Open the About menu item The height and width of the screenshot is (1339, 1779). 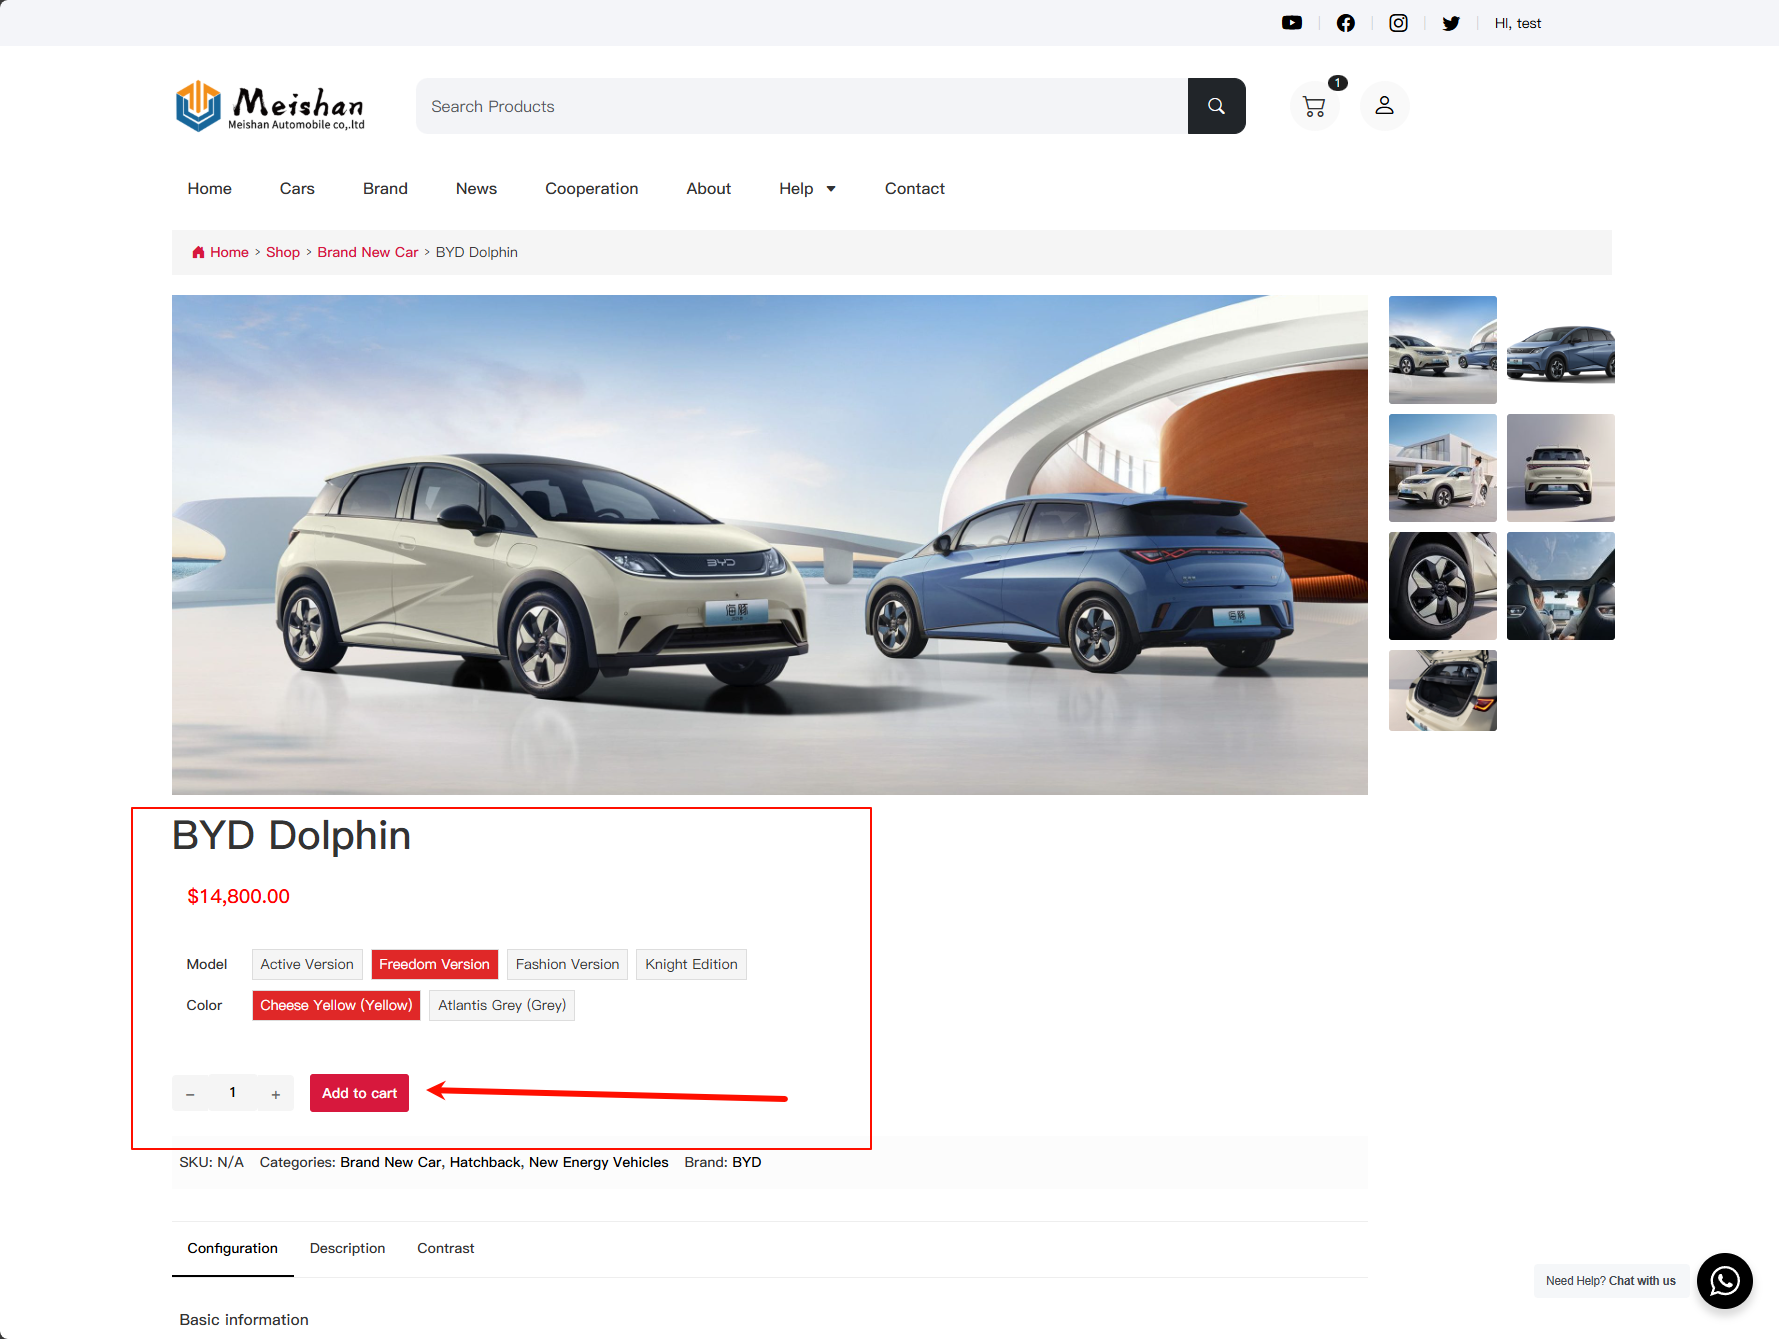tap(708, 189)
